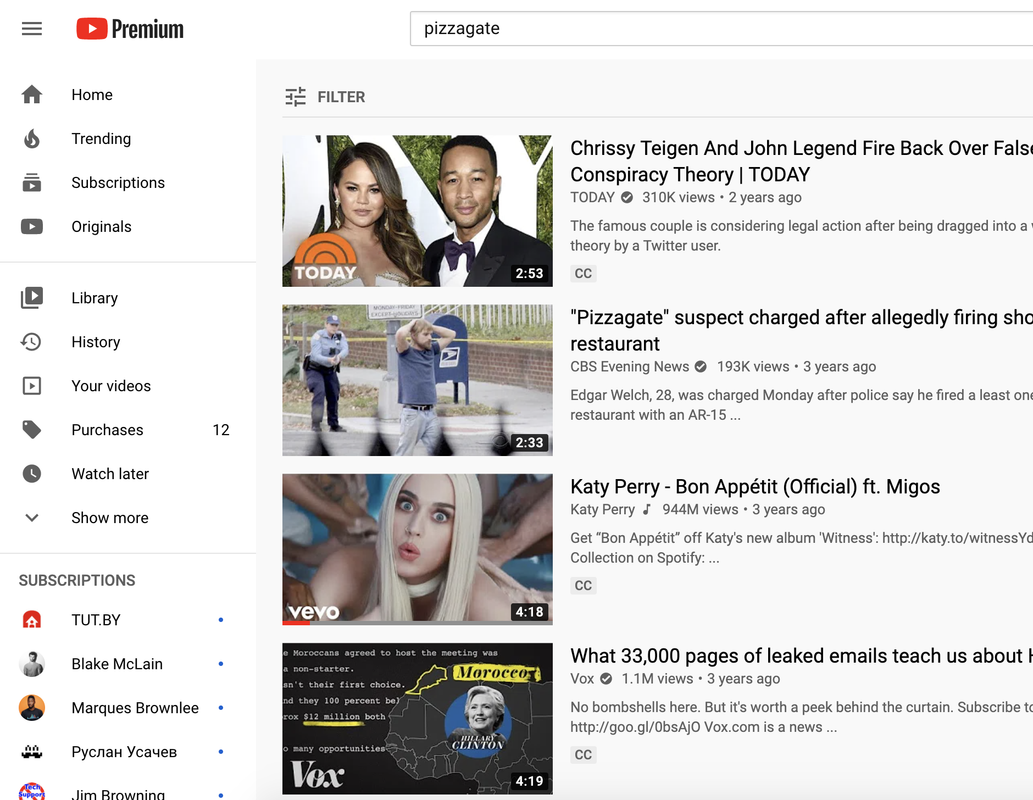Screen dimensions: 1033x800
Task: Click the Katy Perry vevo thumbnail
Action: 417,549
